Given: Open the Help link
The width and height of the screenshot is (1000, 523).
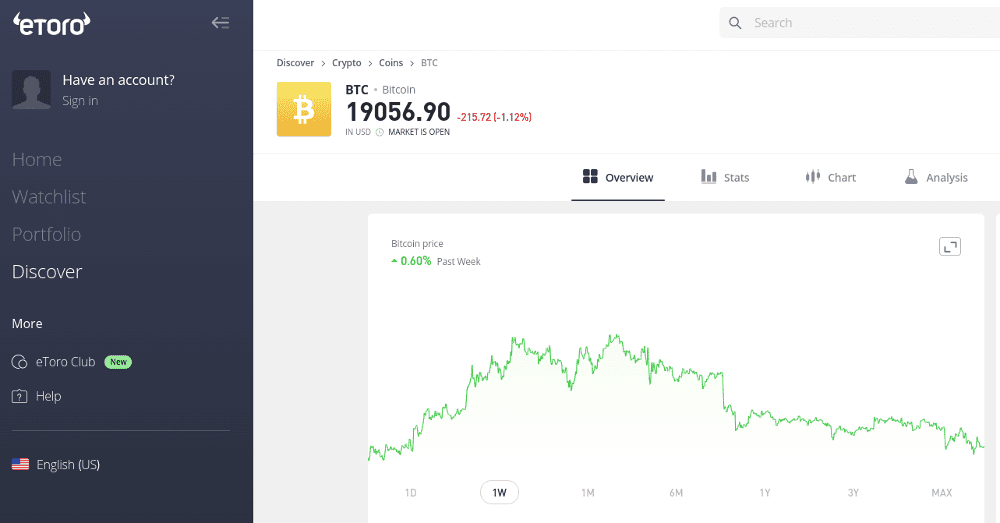Looking at the screenshot, I should (48, 396).
